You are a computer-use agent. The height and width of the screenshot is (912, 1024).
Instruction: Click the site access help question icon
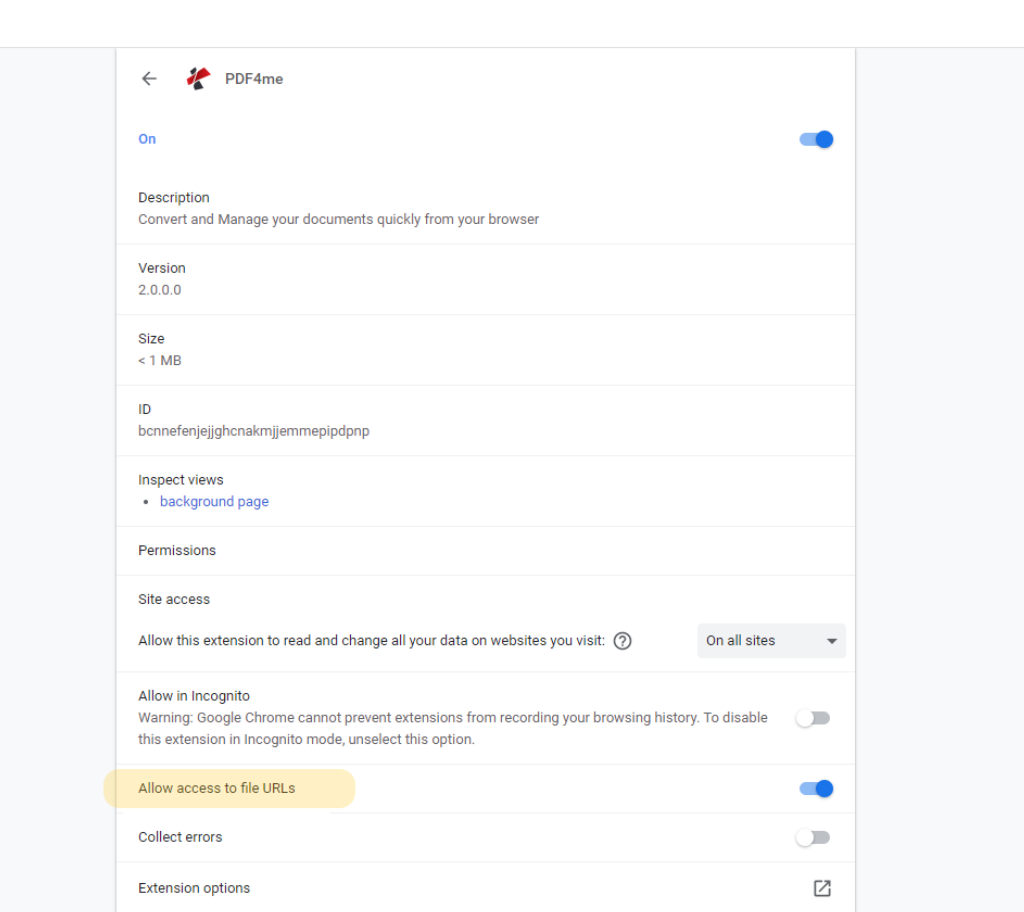pos(622,641)
